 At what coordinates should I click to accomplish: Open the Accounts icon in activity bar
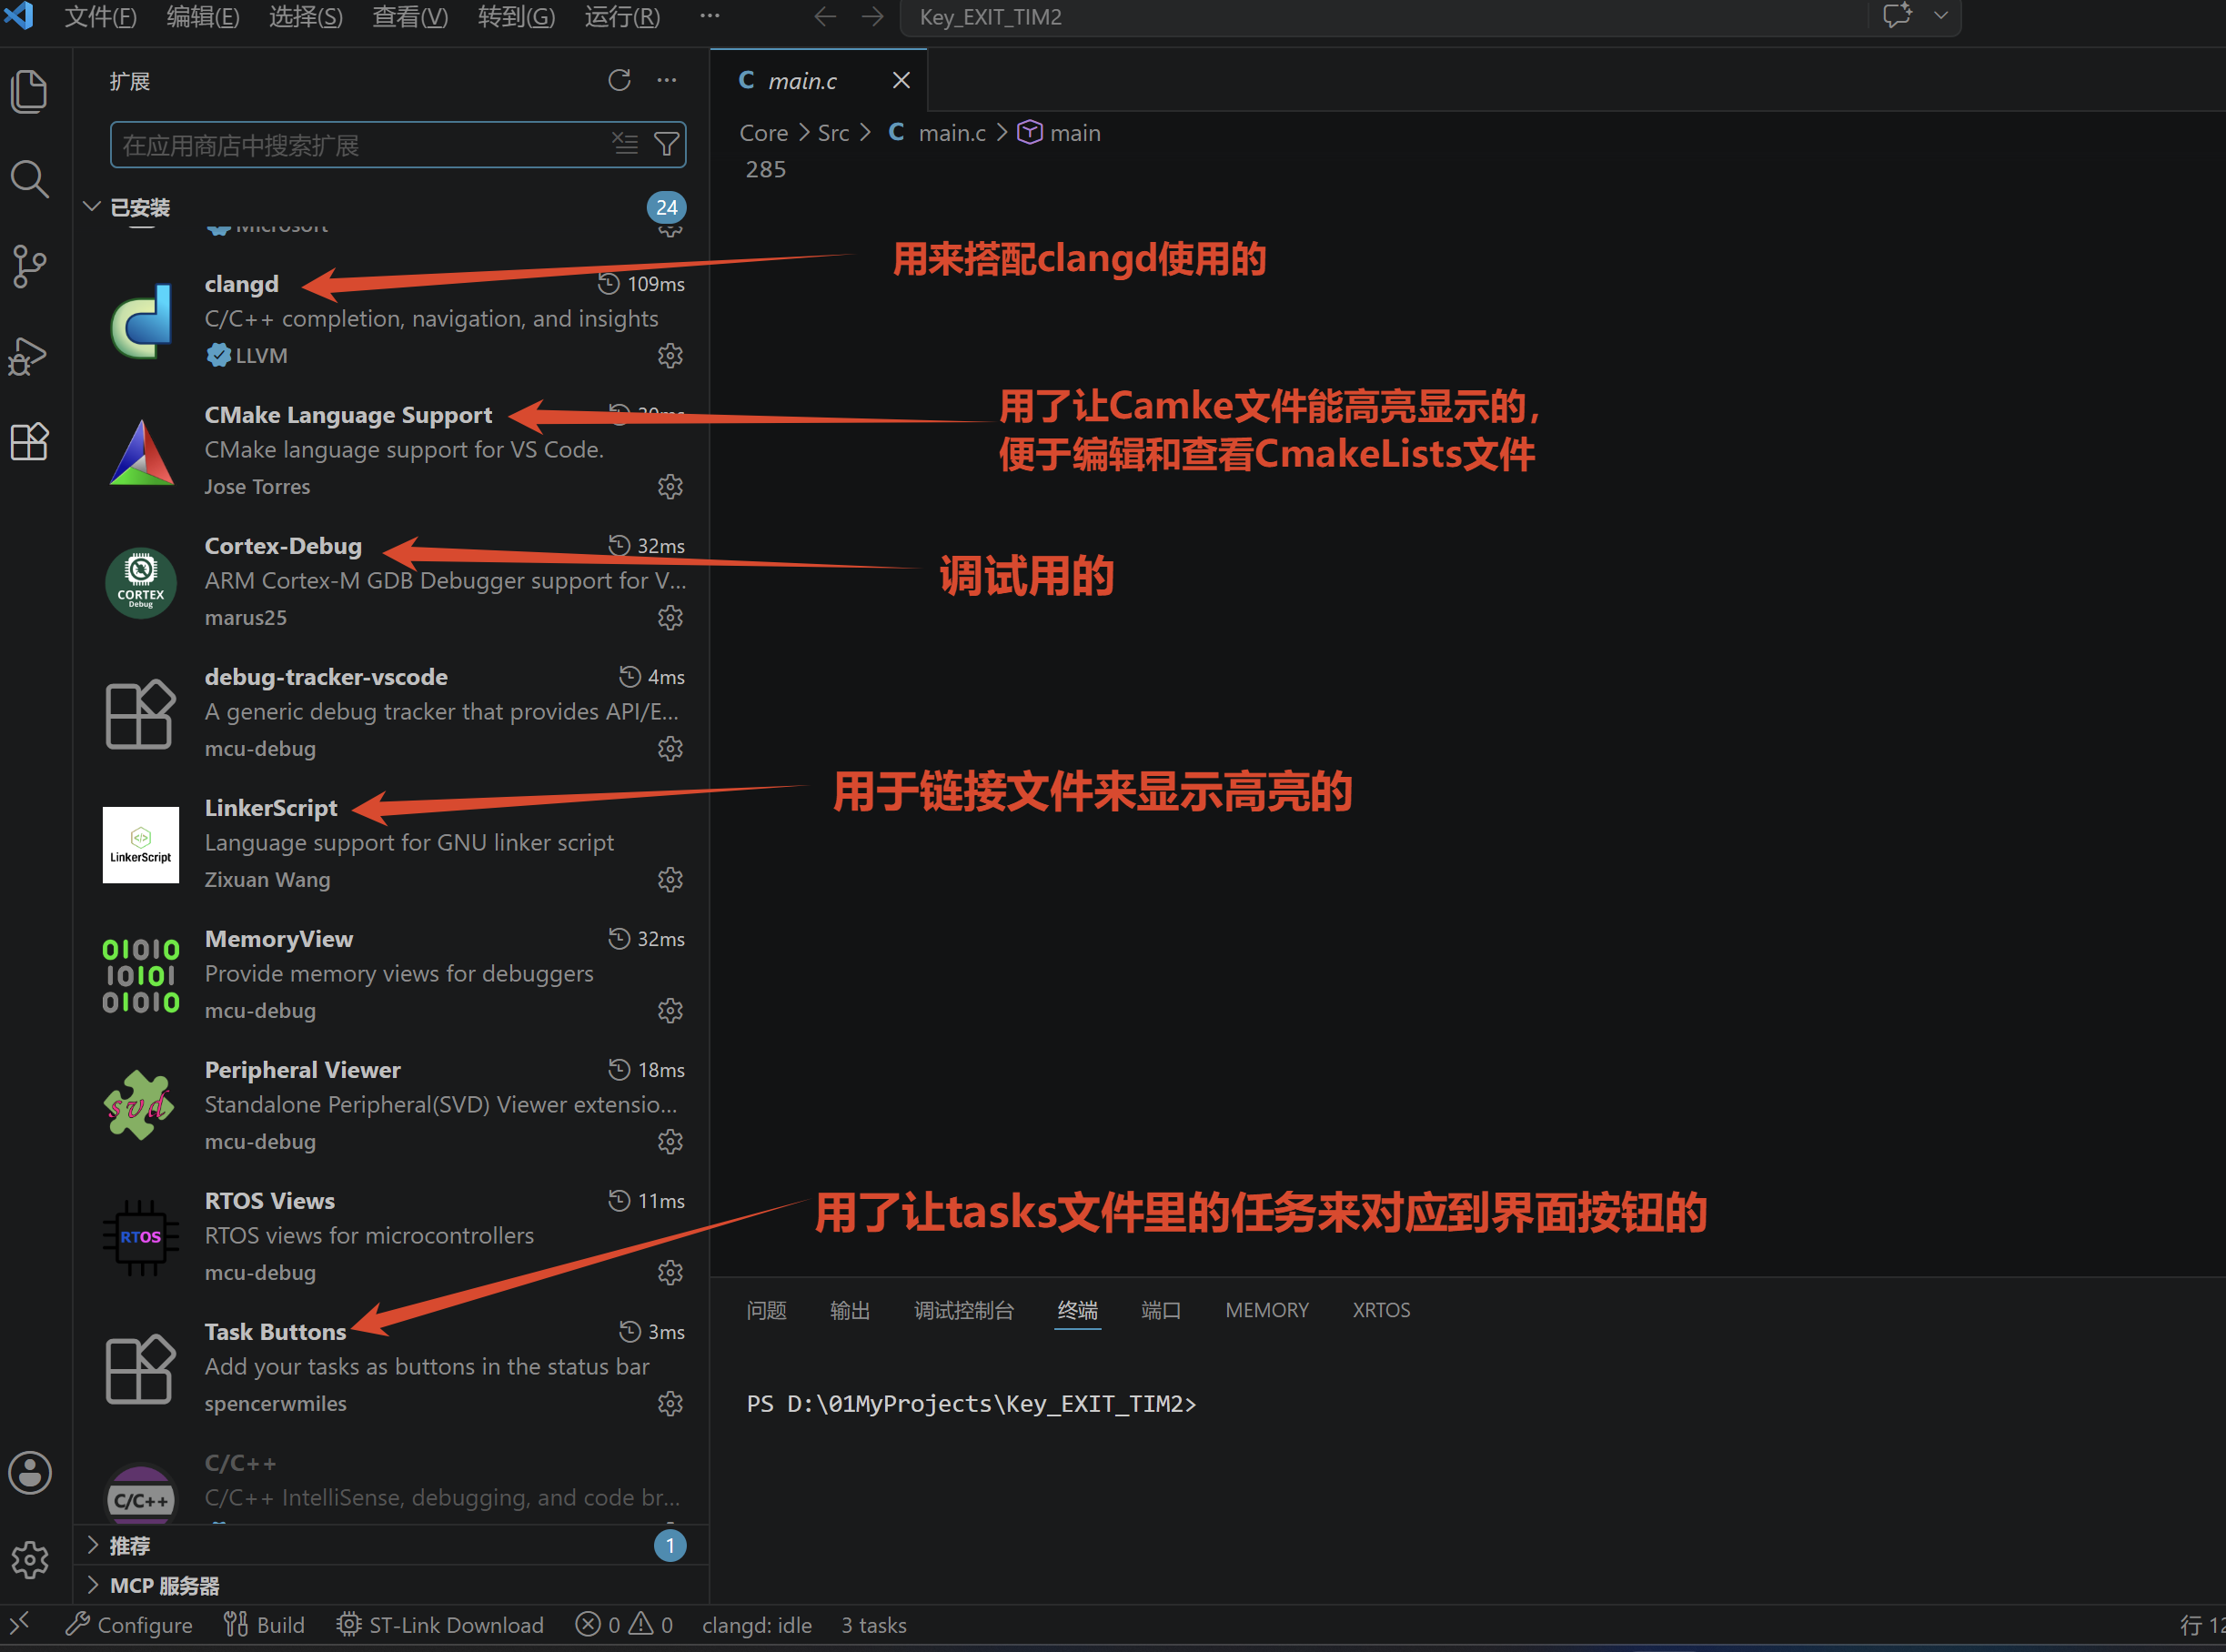[29, 1472]
